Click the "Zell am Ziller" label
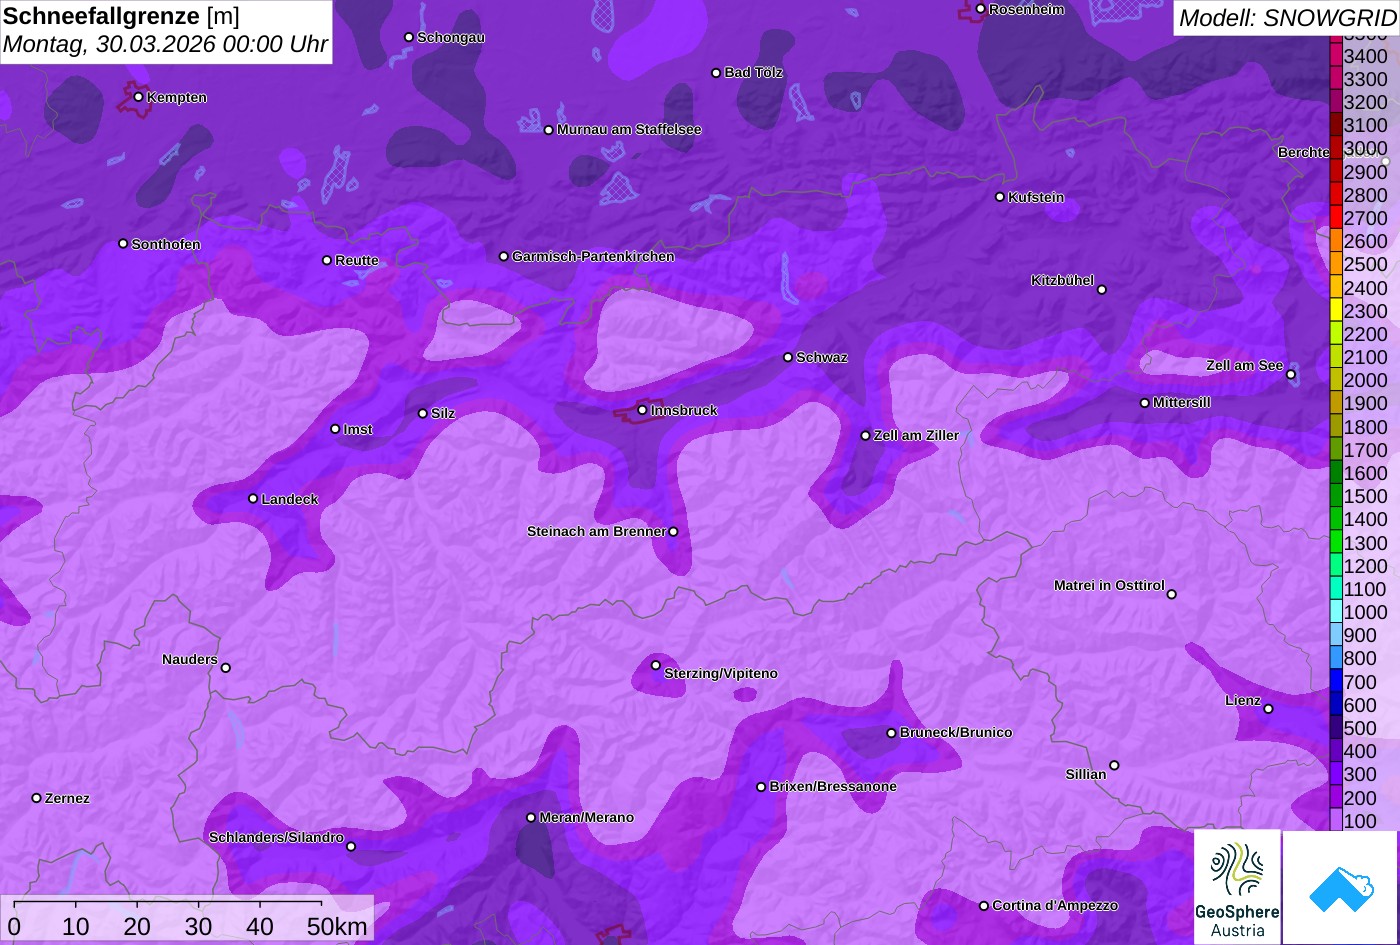The width and height of the screenshot is (1400, 945). coord(916,435)
